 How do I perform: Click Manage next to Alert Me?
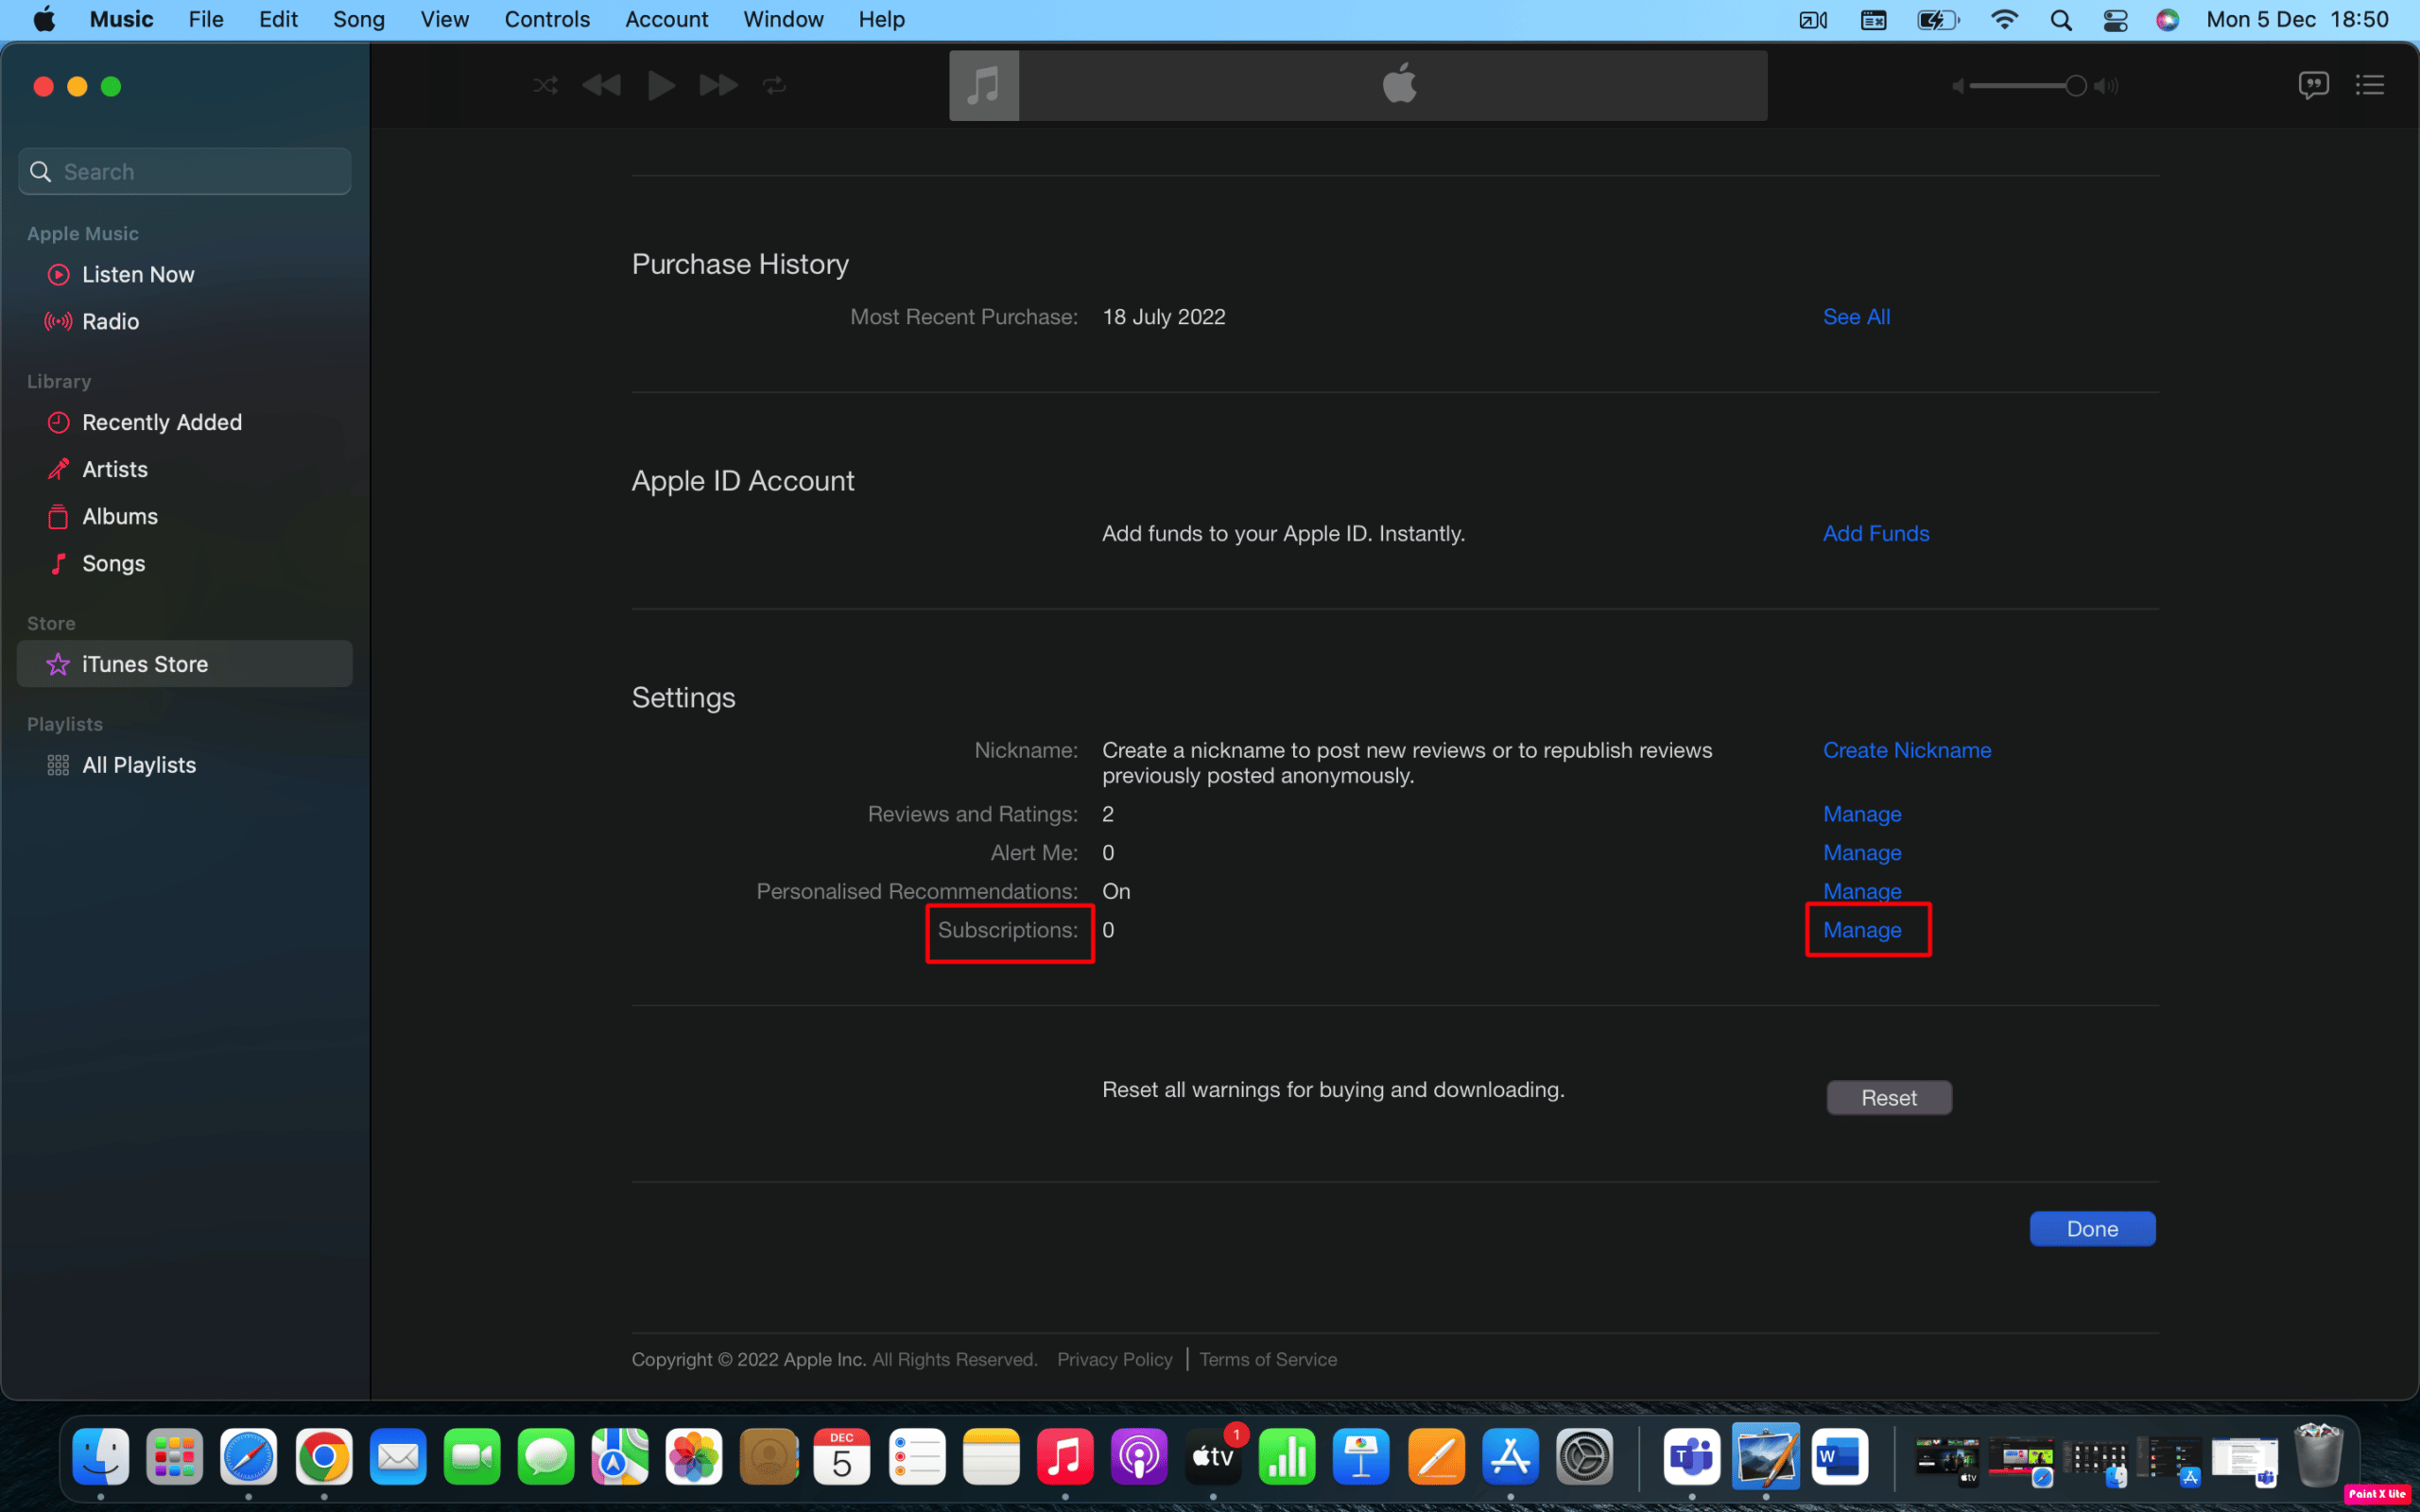coord(1860,851)
